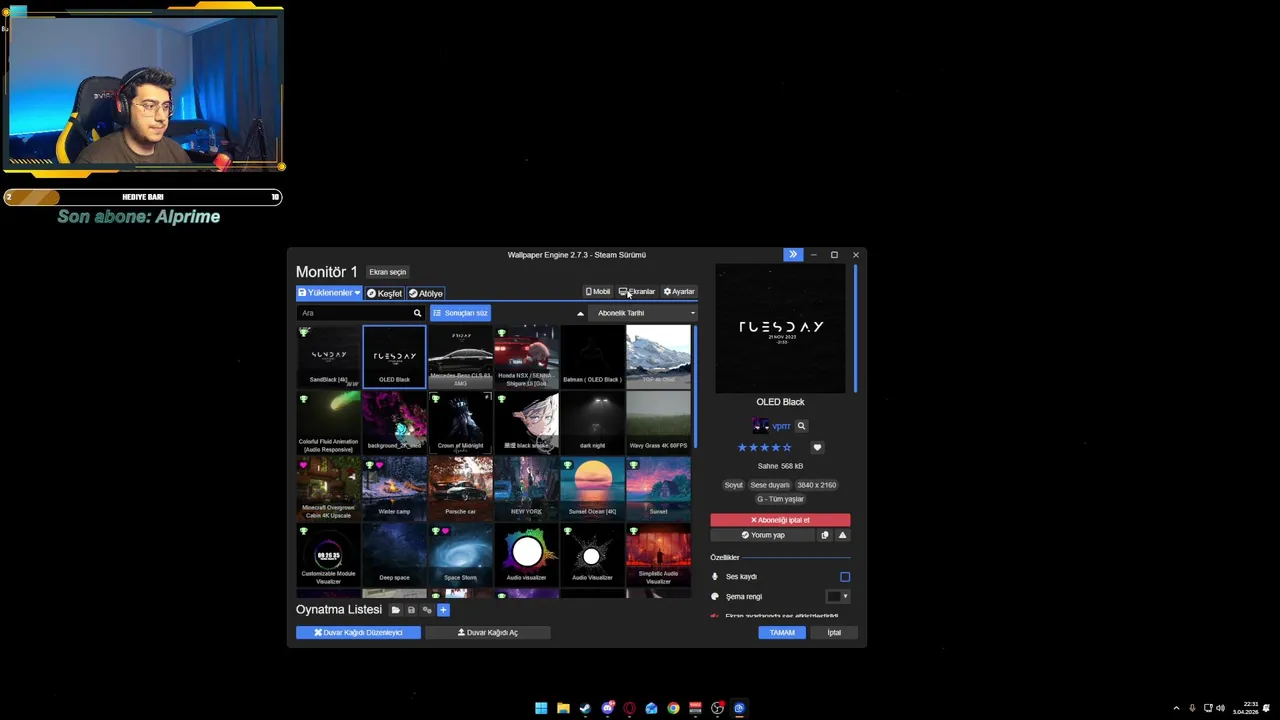Select the Honda NSX wallpaper
The image size is (1280, 720).
pos(526,356)
